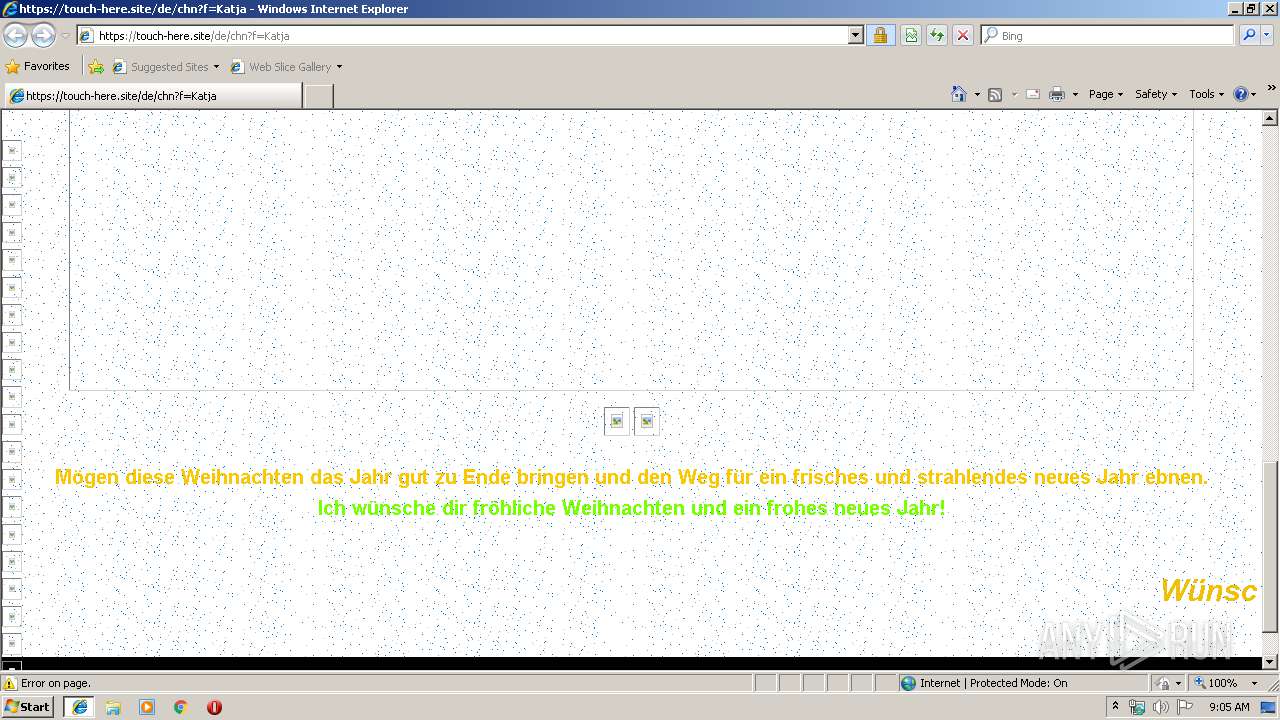Refresh the page with green arrows
Screen dimensions: 1280x720
[937, 35]
